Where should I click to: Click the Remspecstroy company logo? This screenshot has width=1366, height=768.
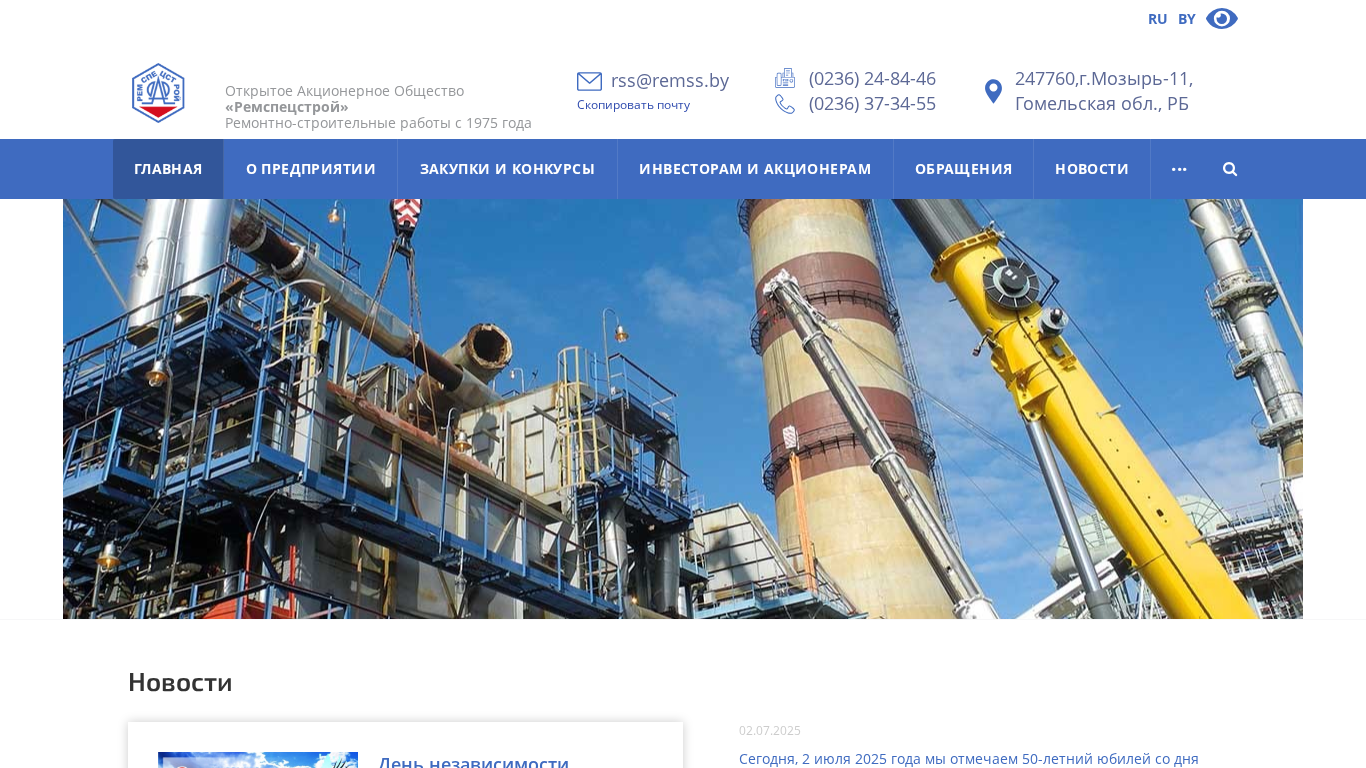(x=158, y=93)
